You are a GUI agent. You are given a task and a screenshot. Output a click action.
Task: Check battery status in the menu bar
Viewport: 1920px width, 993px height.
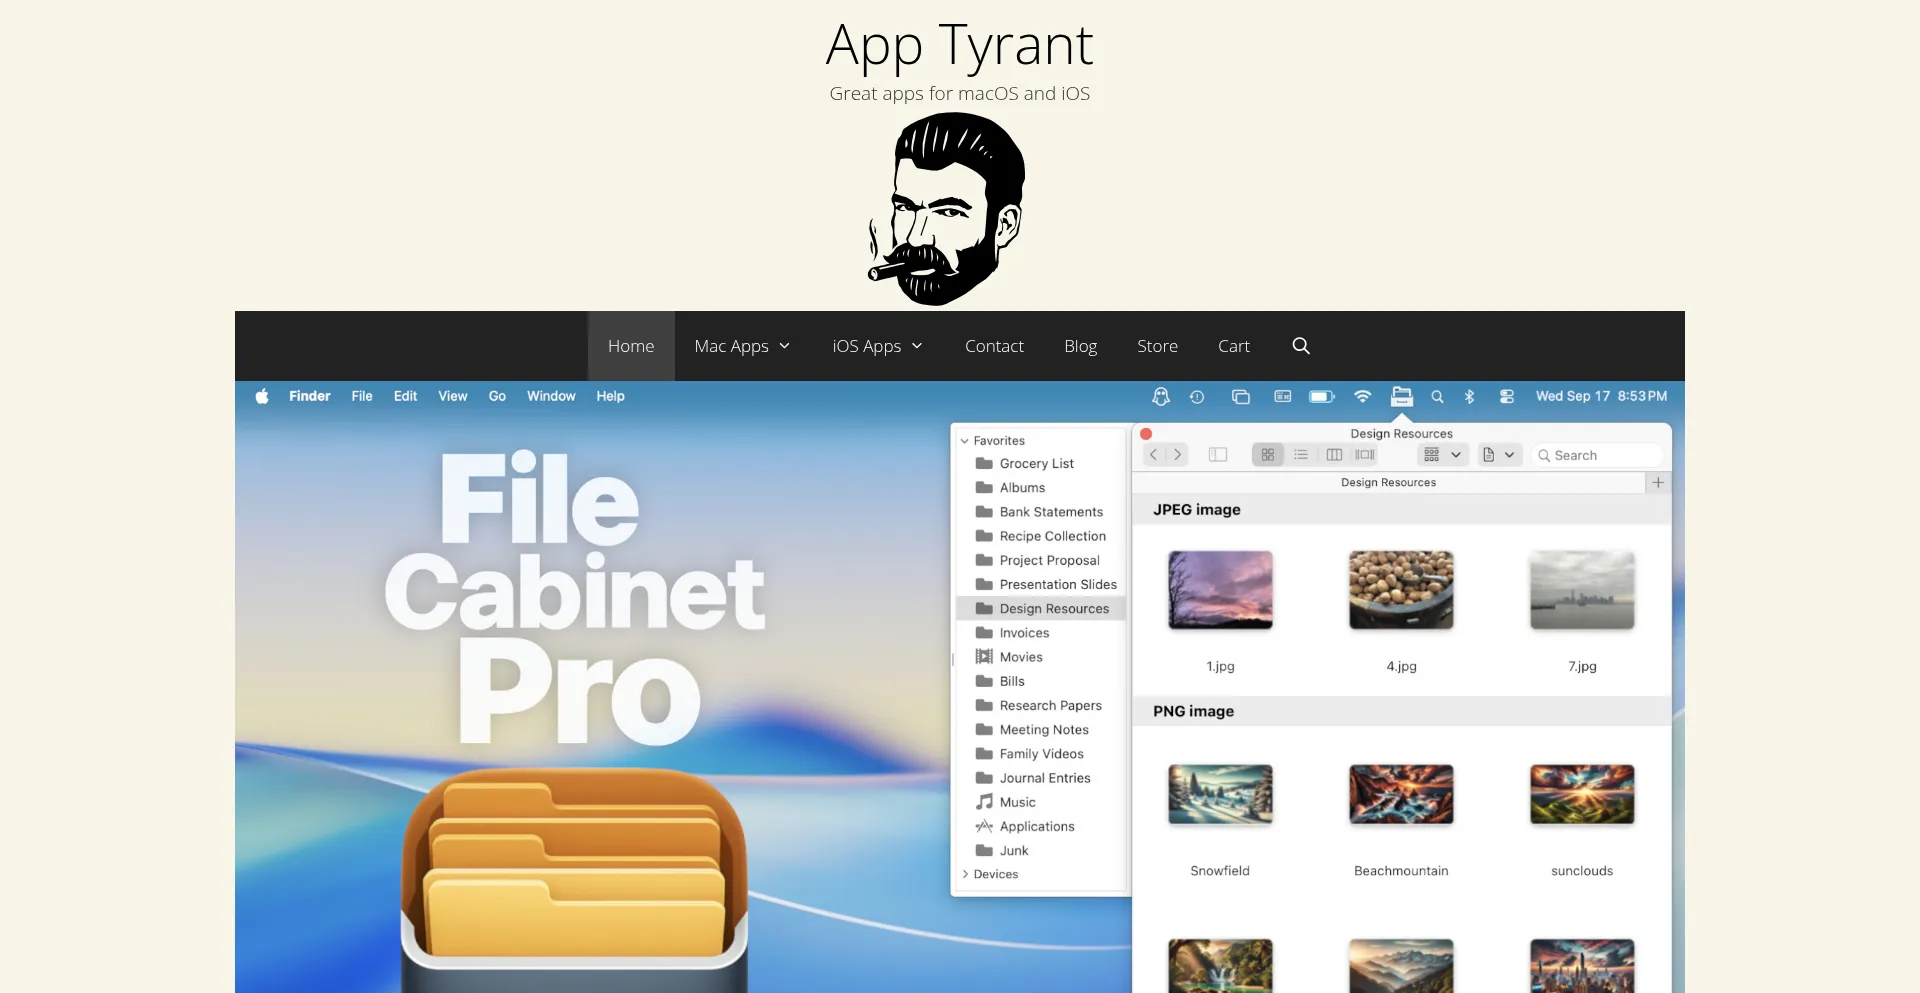point(1321,396)
